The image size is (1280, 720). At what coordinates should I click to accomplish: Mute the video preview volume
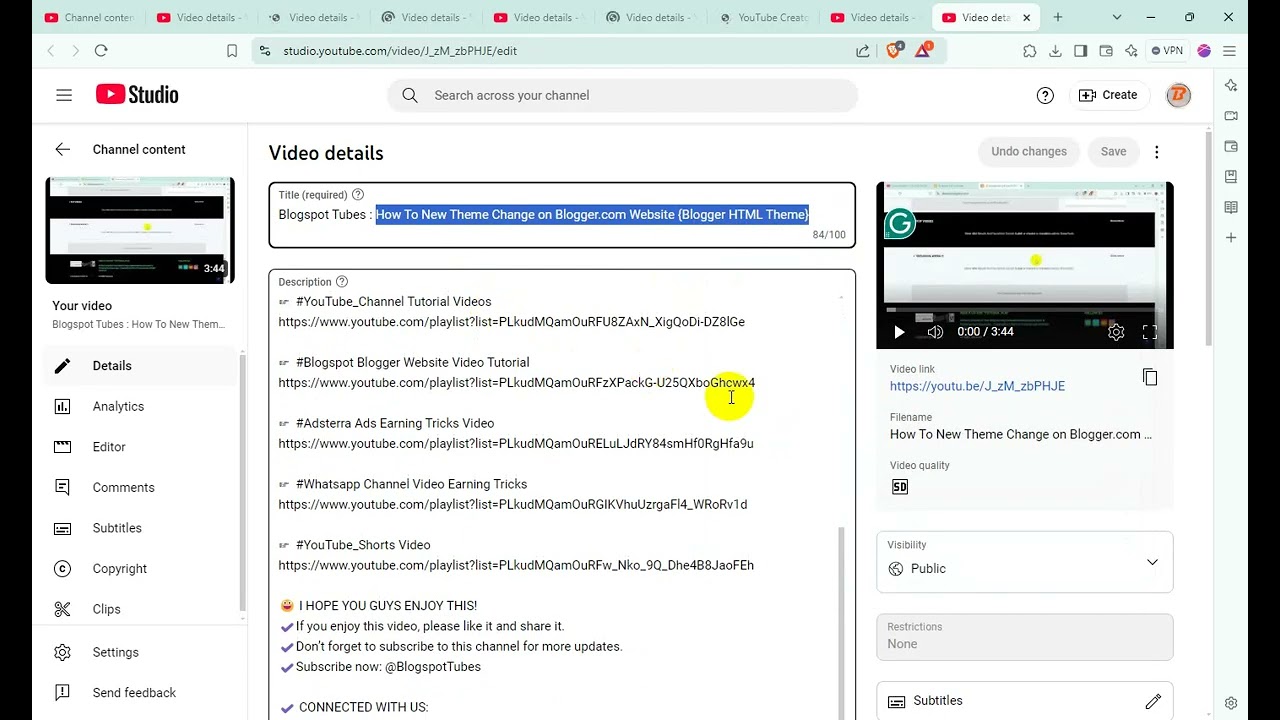coord(935,332)
